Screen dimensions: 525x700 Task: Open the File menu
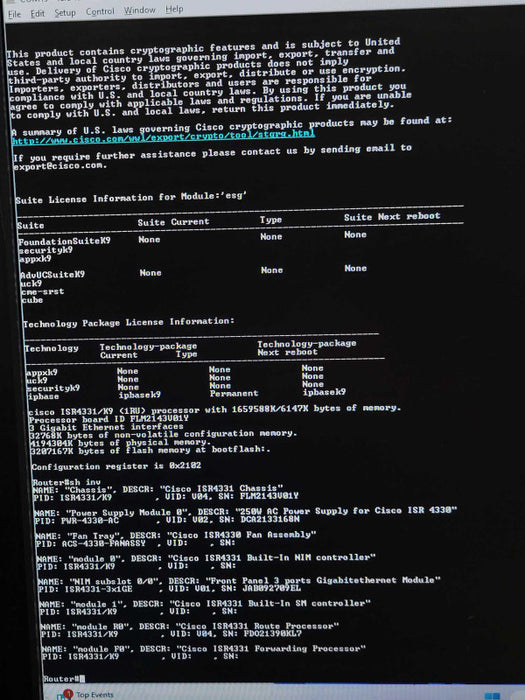[x=14, y=14]
